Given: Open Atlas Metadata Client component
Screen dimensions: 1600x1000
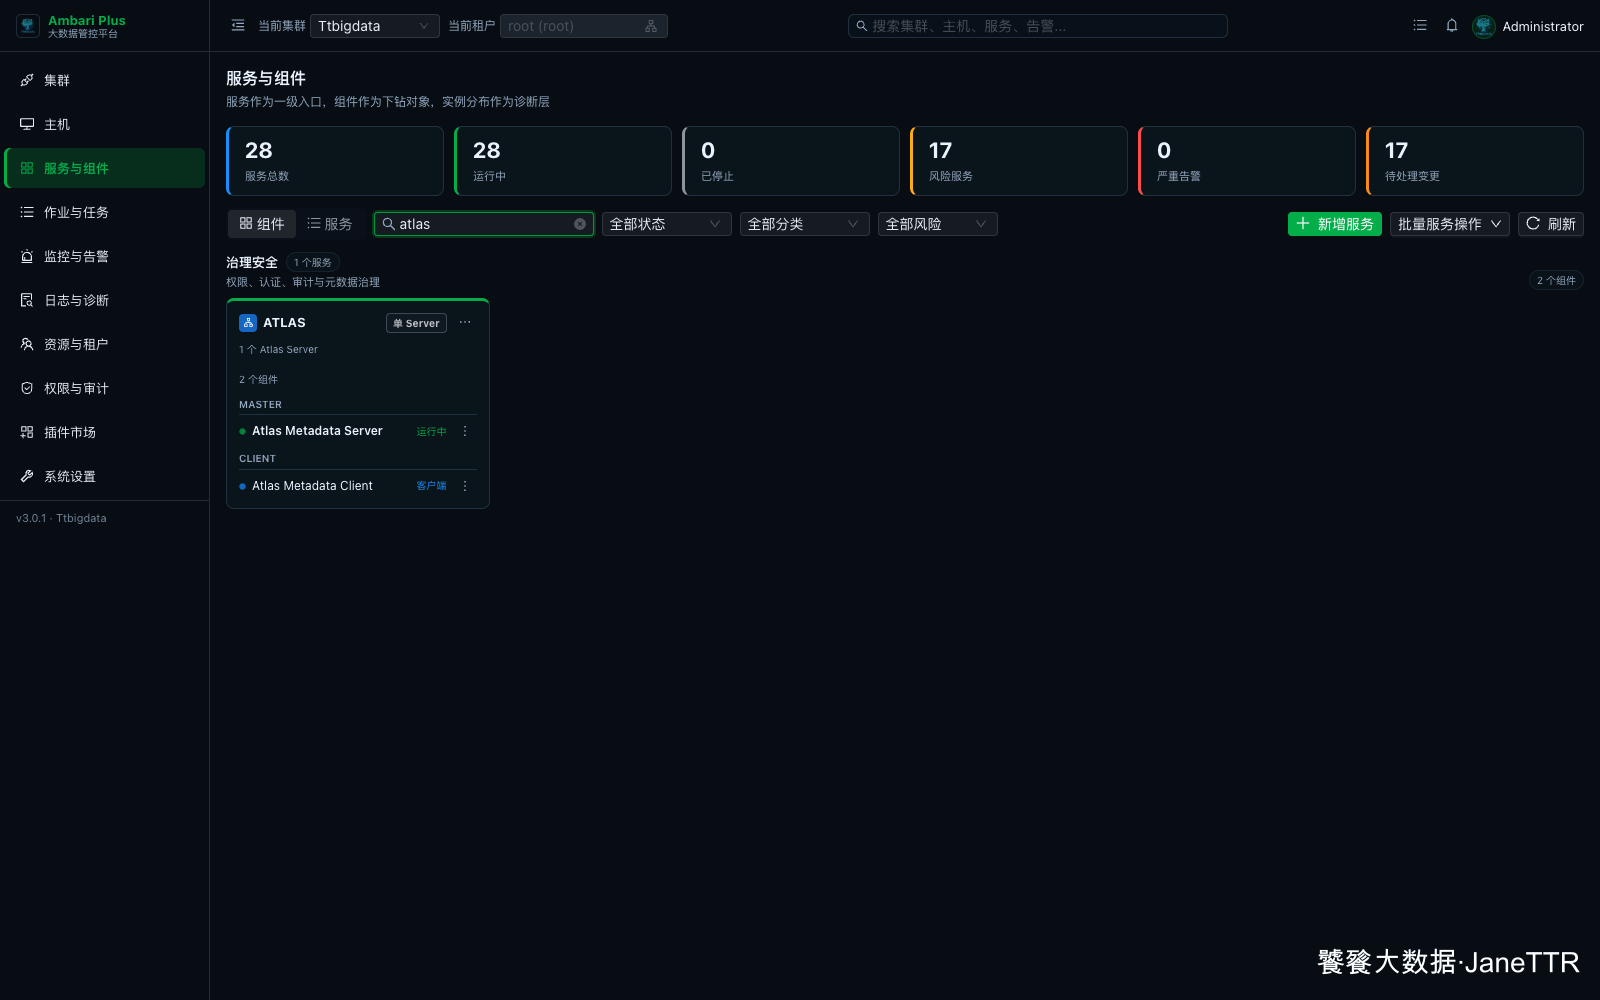Looking at the screenshot, I should click(312, 486).
